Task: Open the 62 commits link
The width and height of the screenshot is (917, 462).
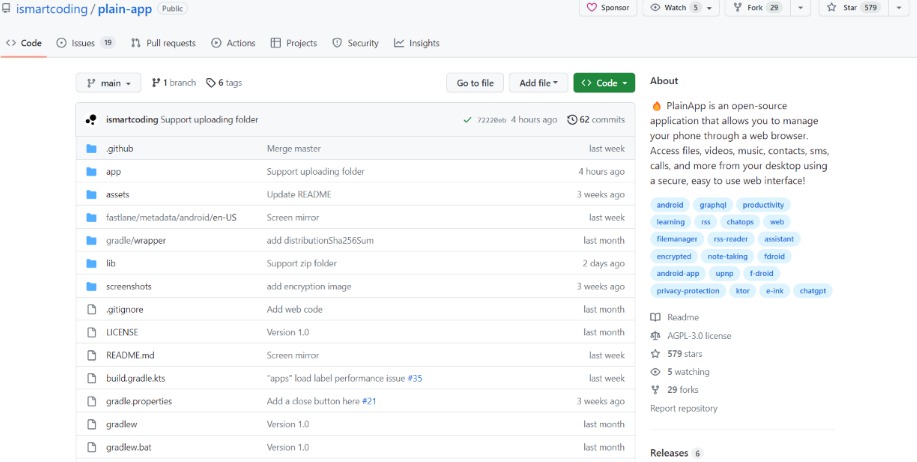Action: tap(596, 120)
